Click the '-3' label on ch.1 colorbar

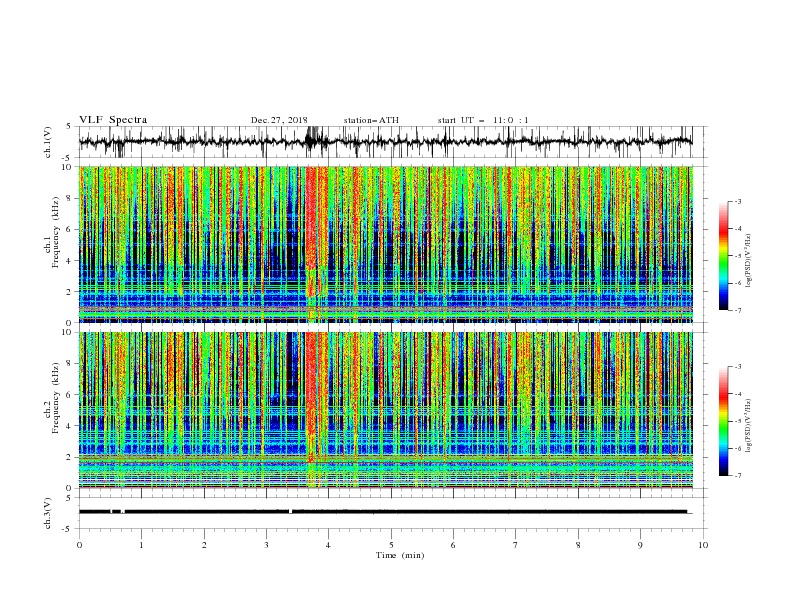(x=737, y=201)
